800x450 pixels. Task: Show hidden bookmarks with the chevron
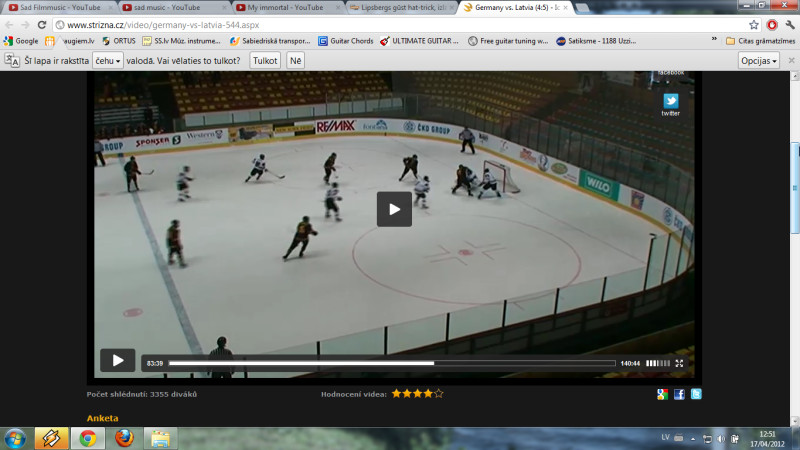[714, 39]
